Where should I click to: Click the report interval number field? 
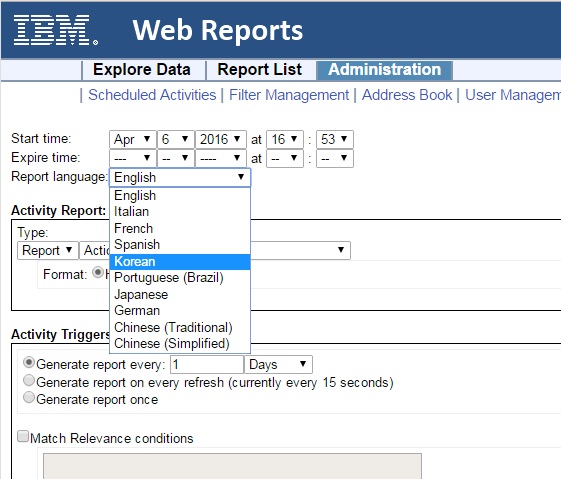coord(207,365)
